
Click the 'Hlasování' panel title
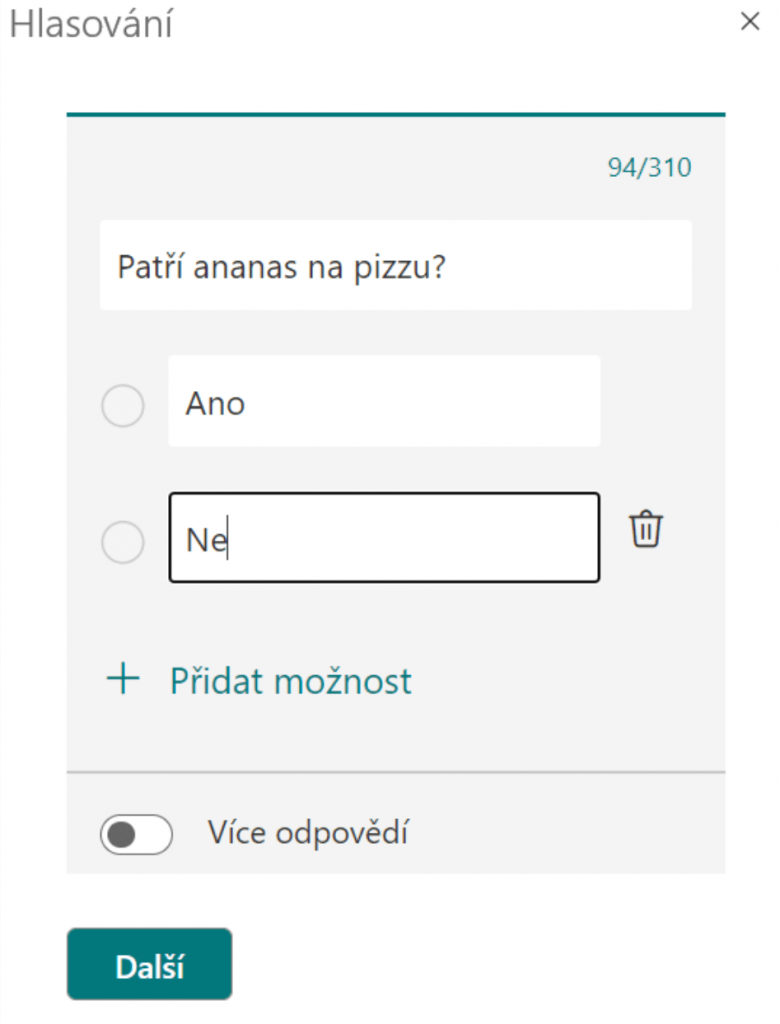click(91, 25)
